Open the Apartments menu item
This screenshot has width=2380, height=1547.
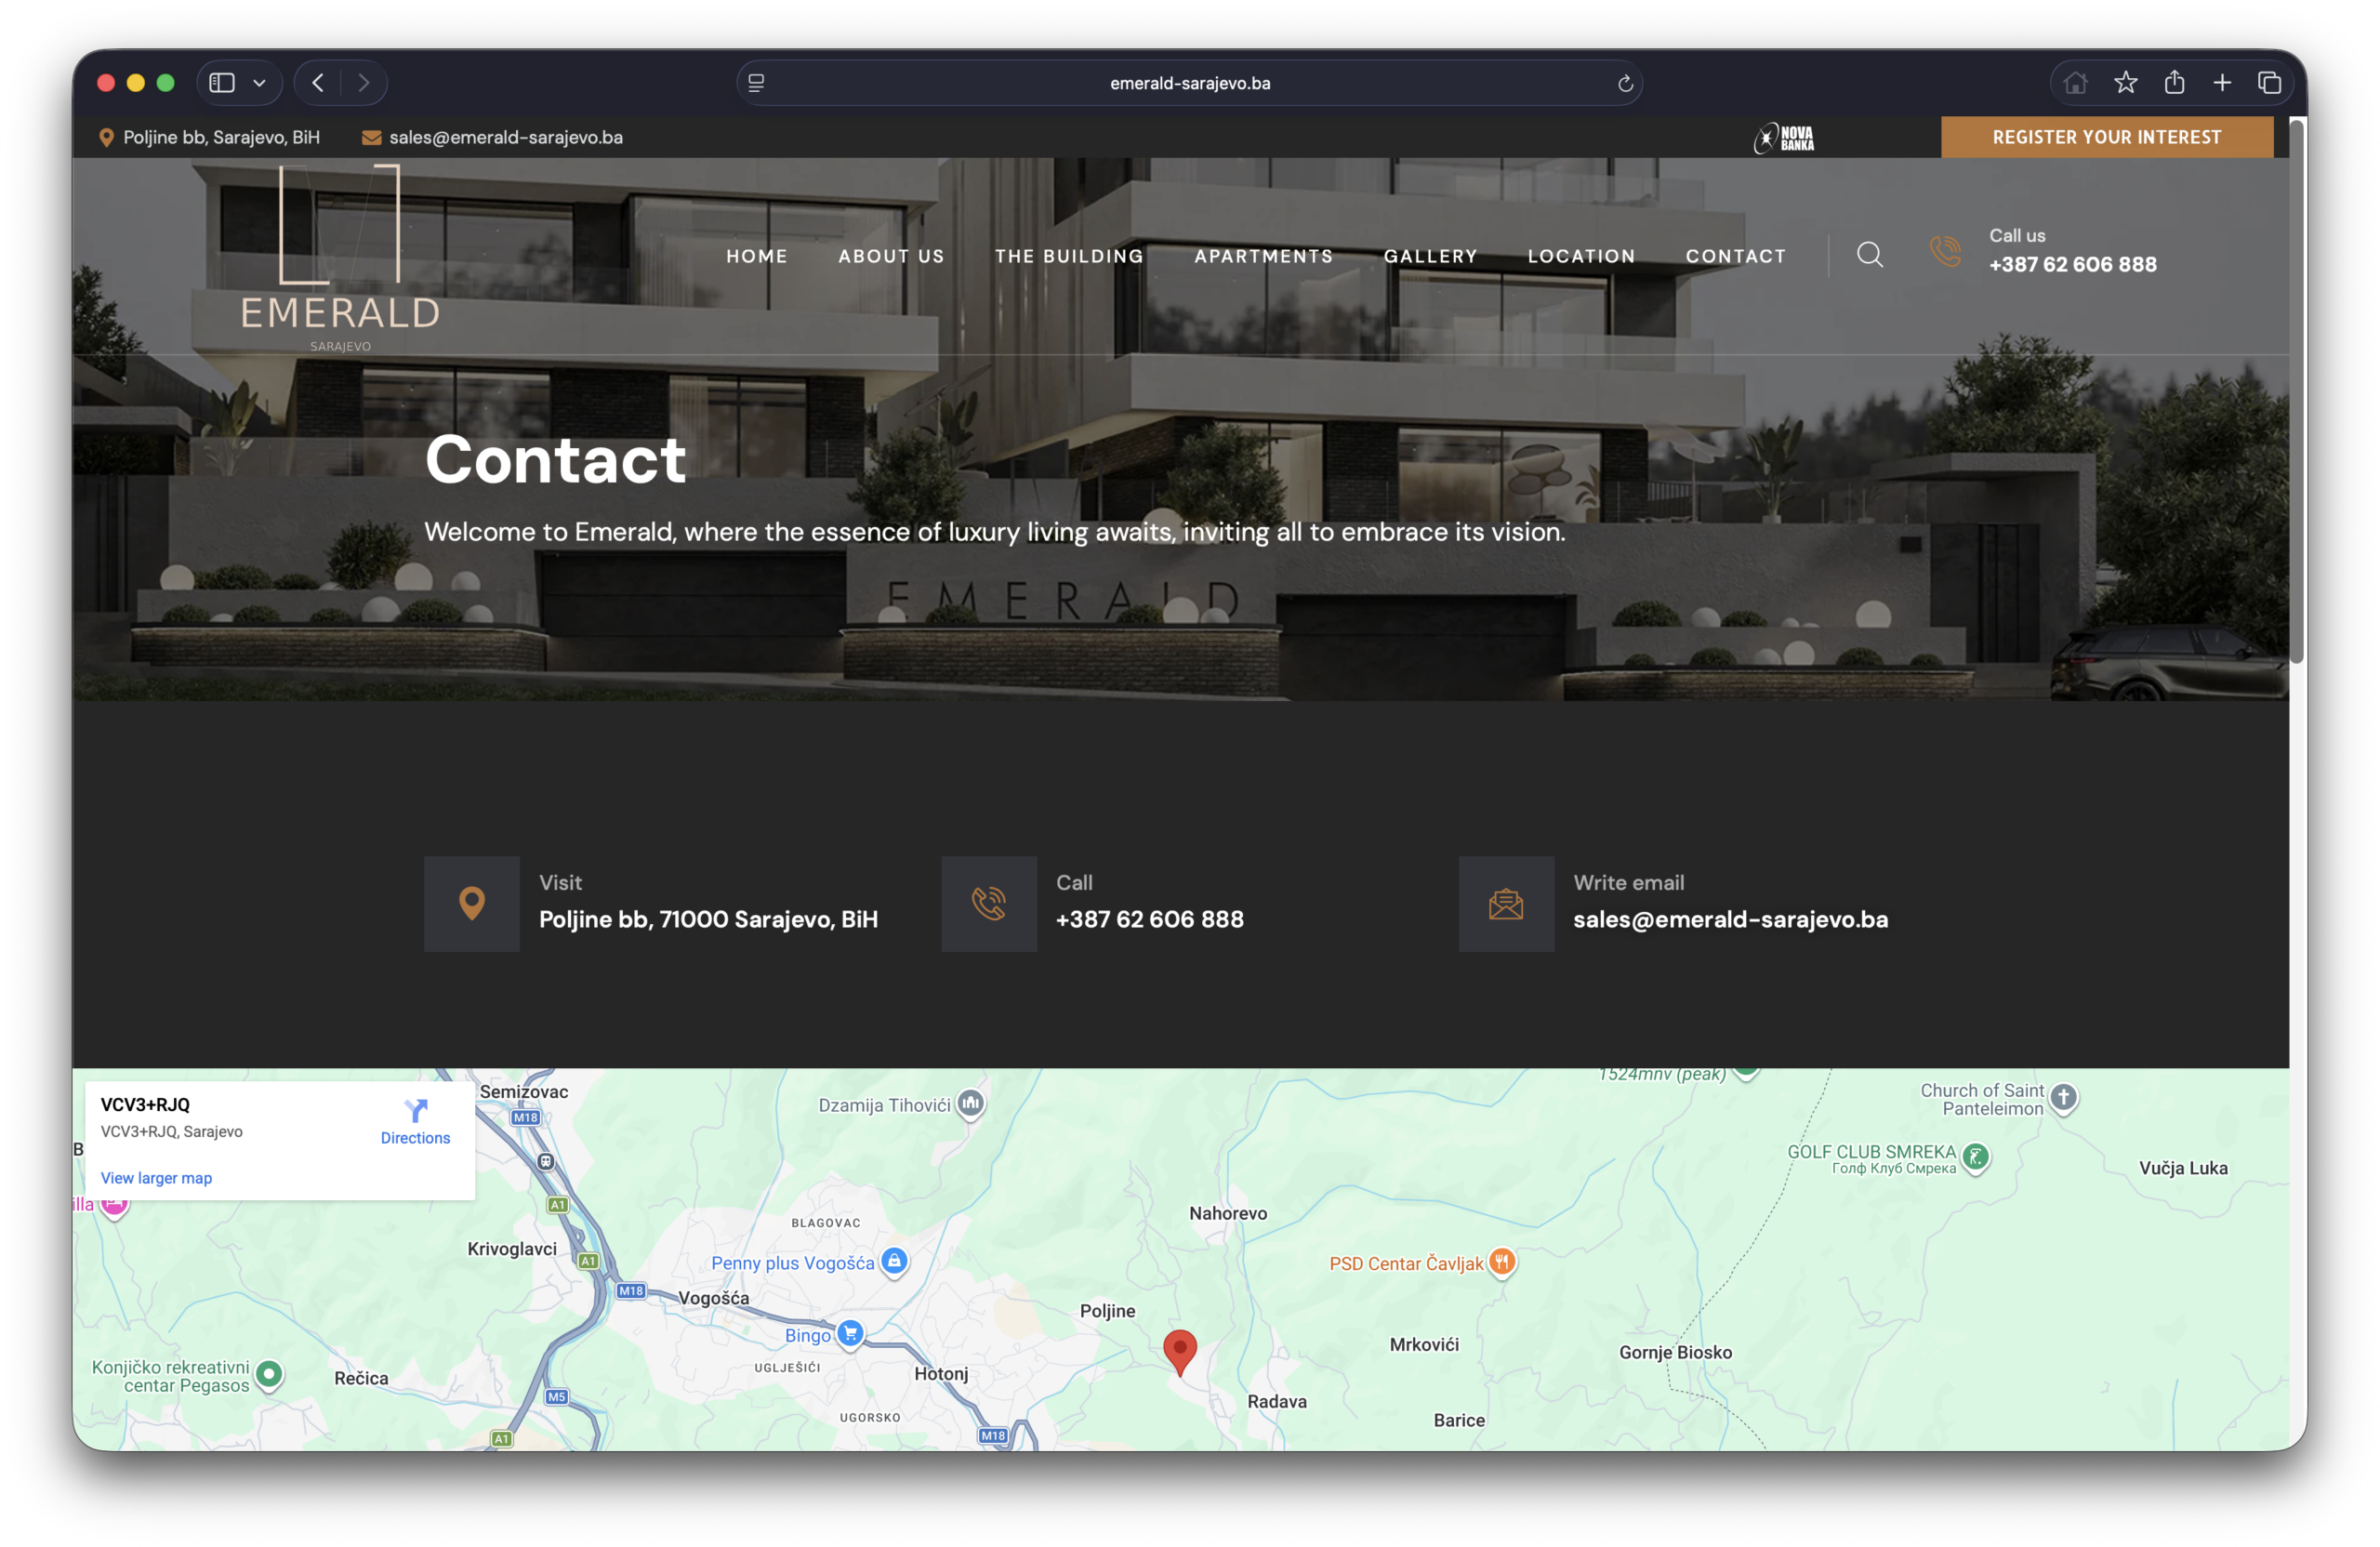(1263, 256)
